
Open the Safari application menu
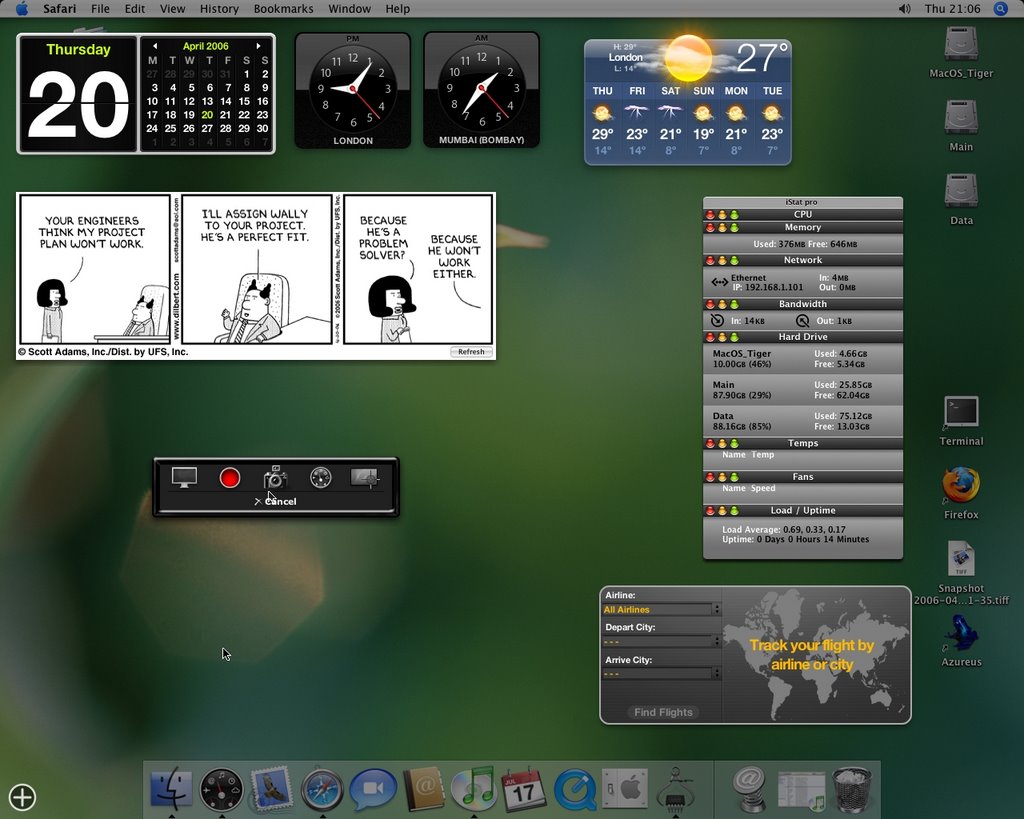click(59, 8)
